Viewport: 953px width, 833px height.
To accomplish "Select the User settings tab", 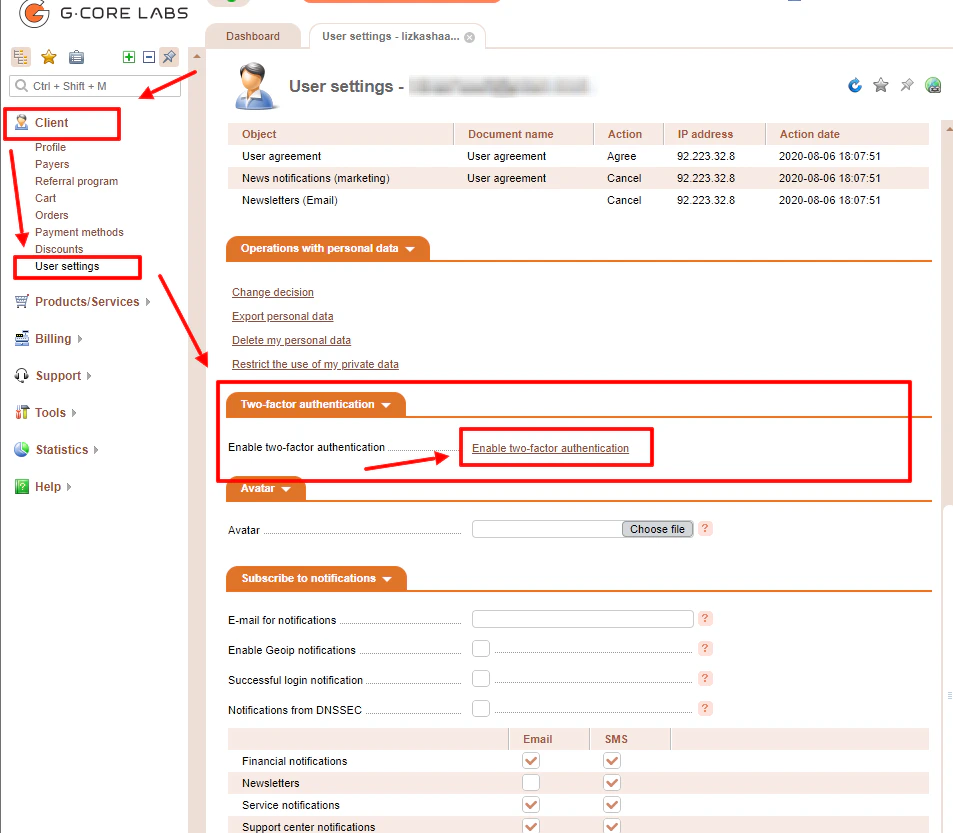I will pyautogui.click(x=390, y=36).
